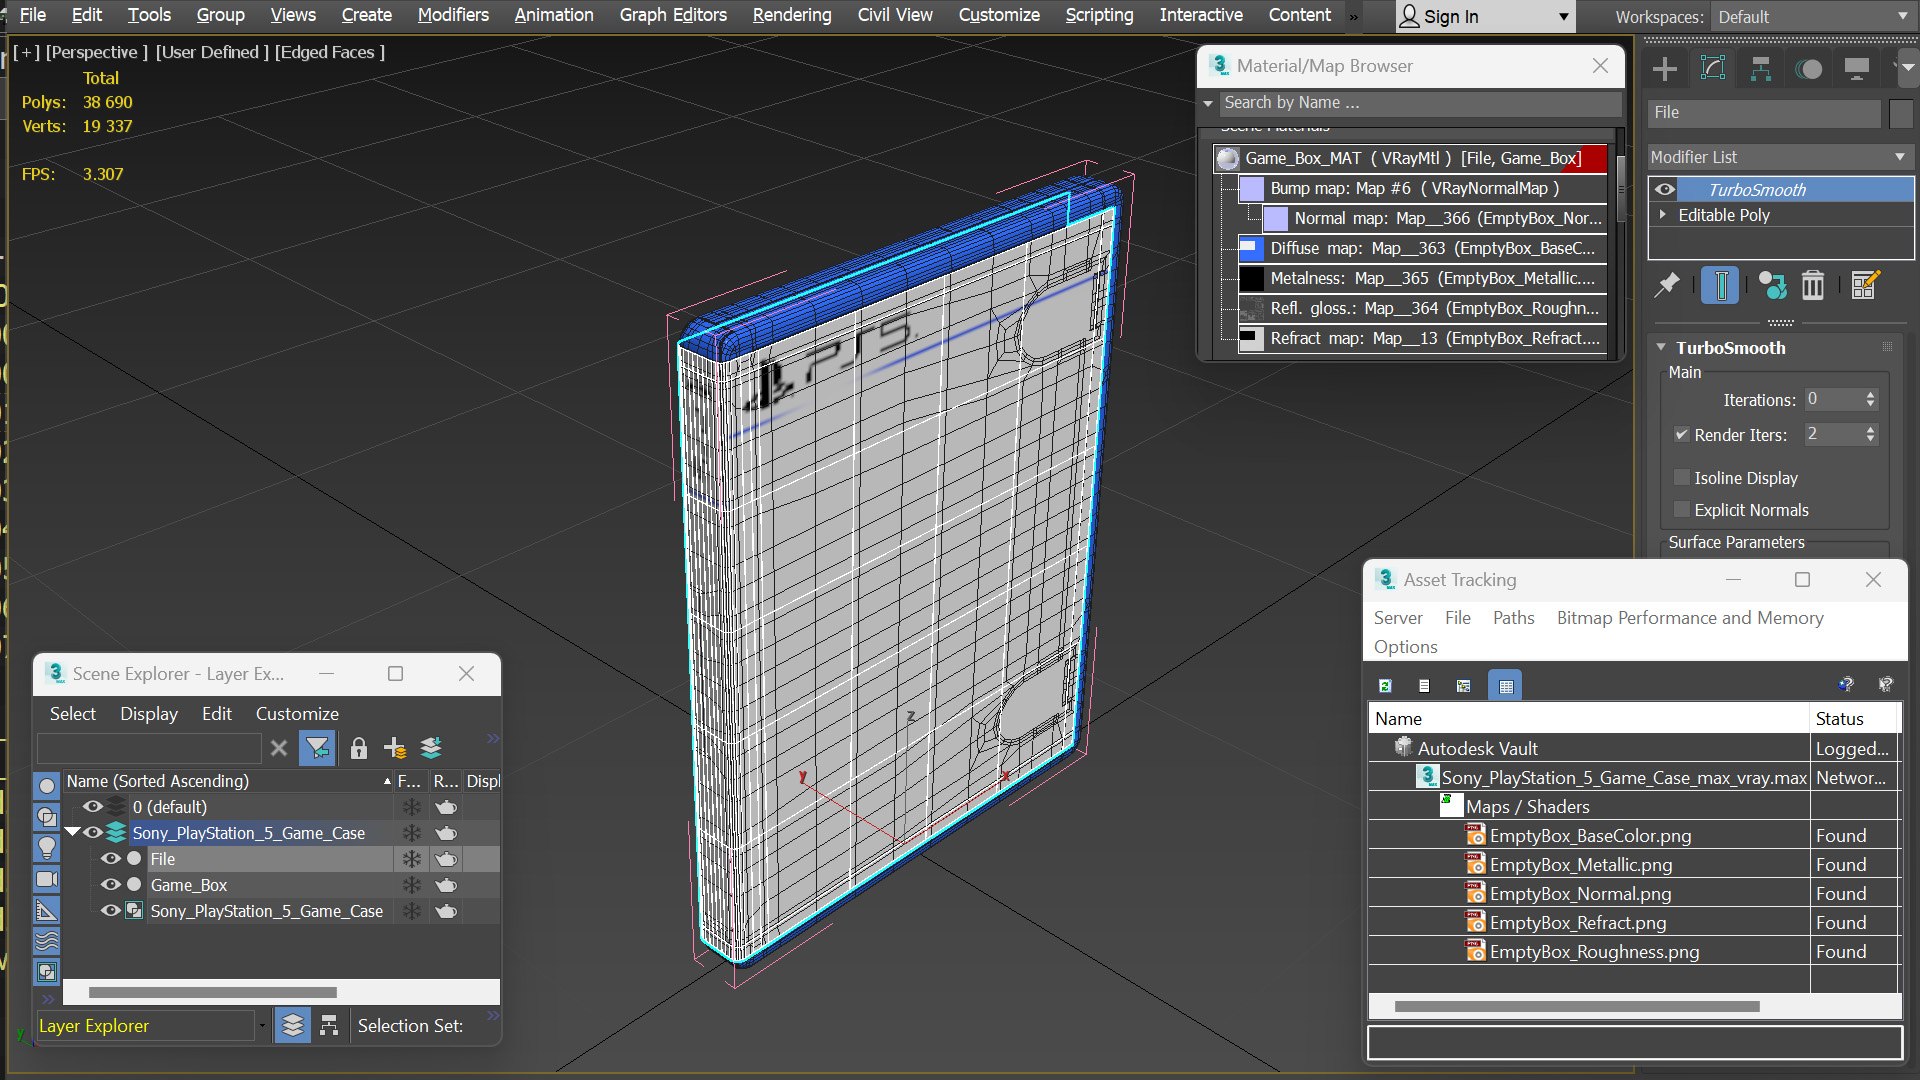Open the Create command panel tab
Screen dimensions: 1920x1080
point(1665,69)
